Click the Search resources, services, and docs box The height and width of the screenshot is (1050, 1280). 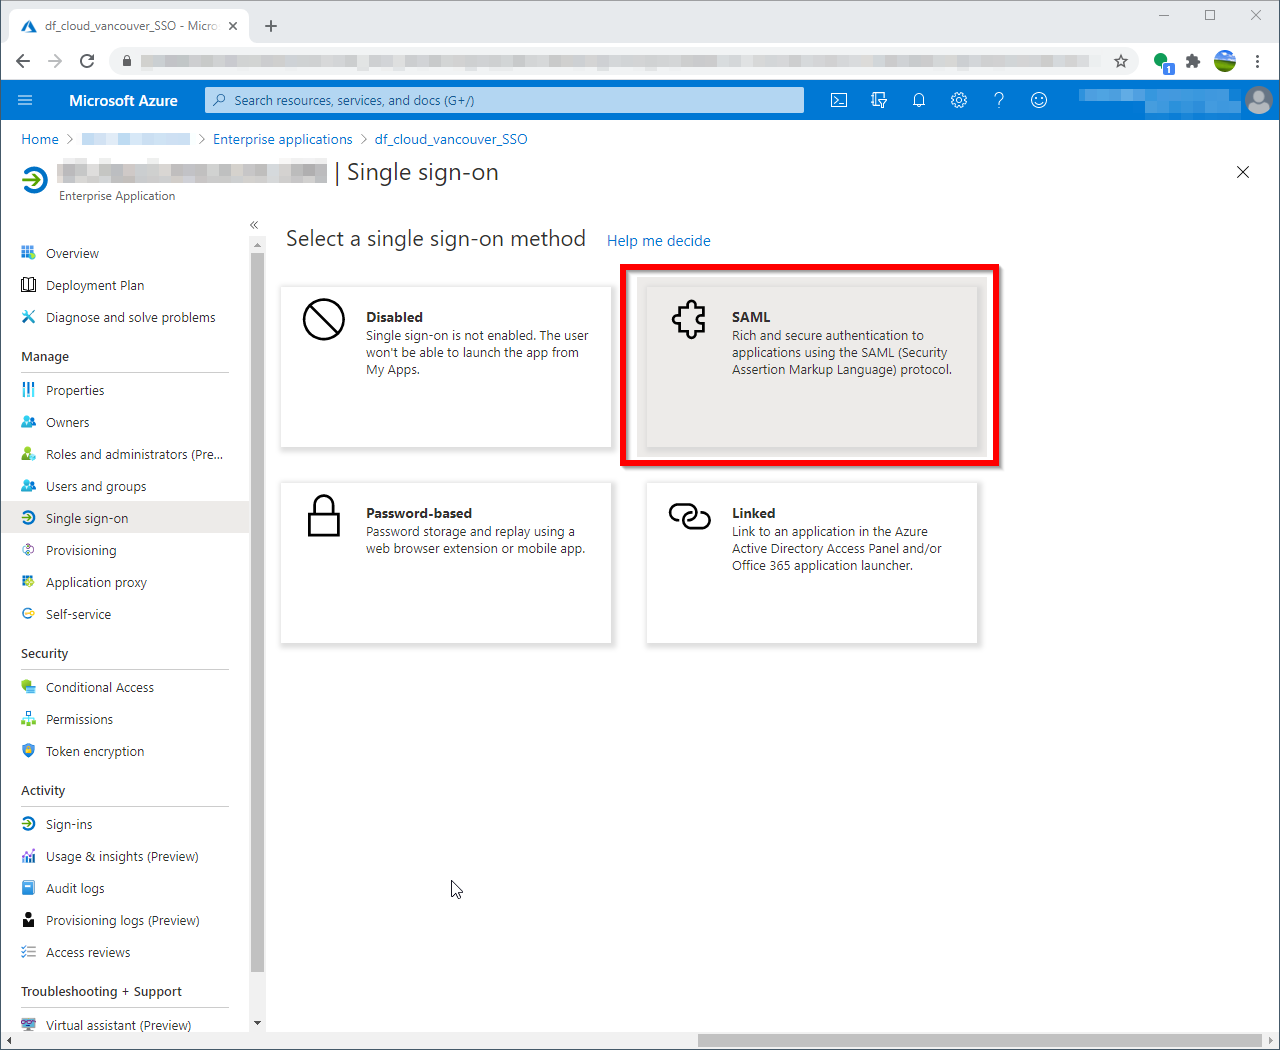point(504,100)
